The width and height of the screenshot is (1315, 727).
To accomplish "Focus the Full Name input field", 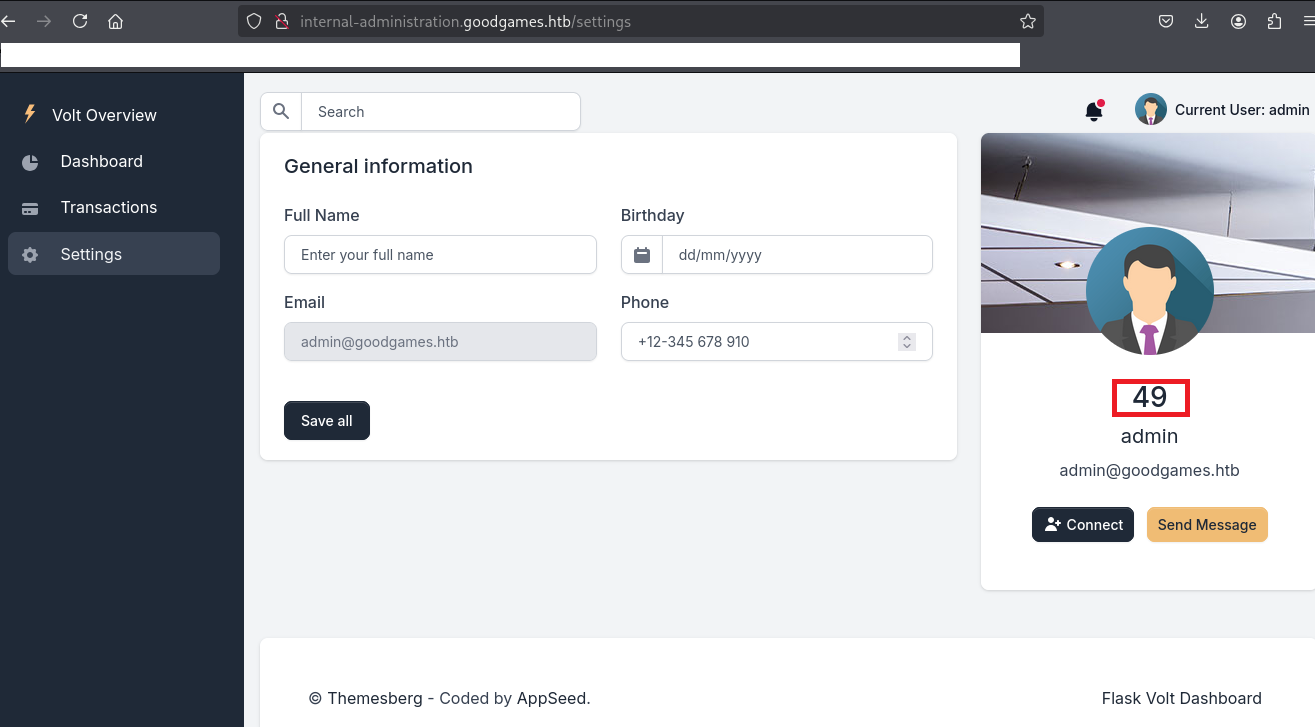I will click(x=440, y=255).
